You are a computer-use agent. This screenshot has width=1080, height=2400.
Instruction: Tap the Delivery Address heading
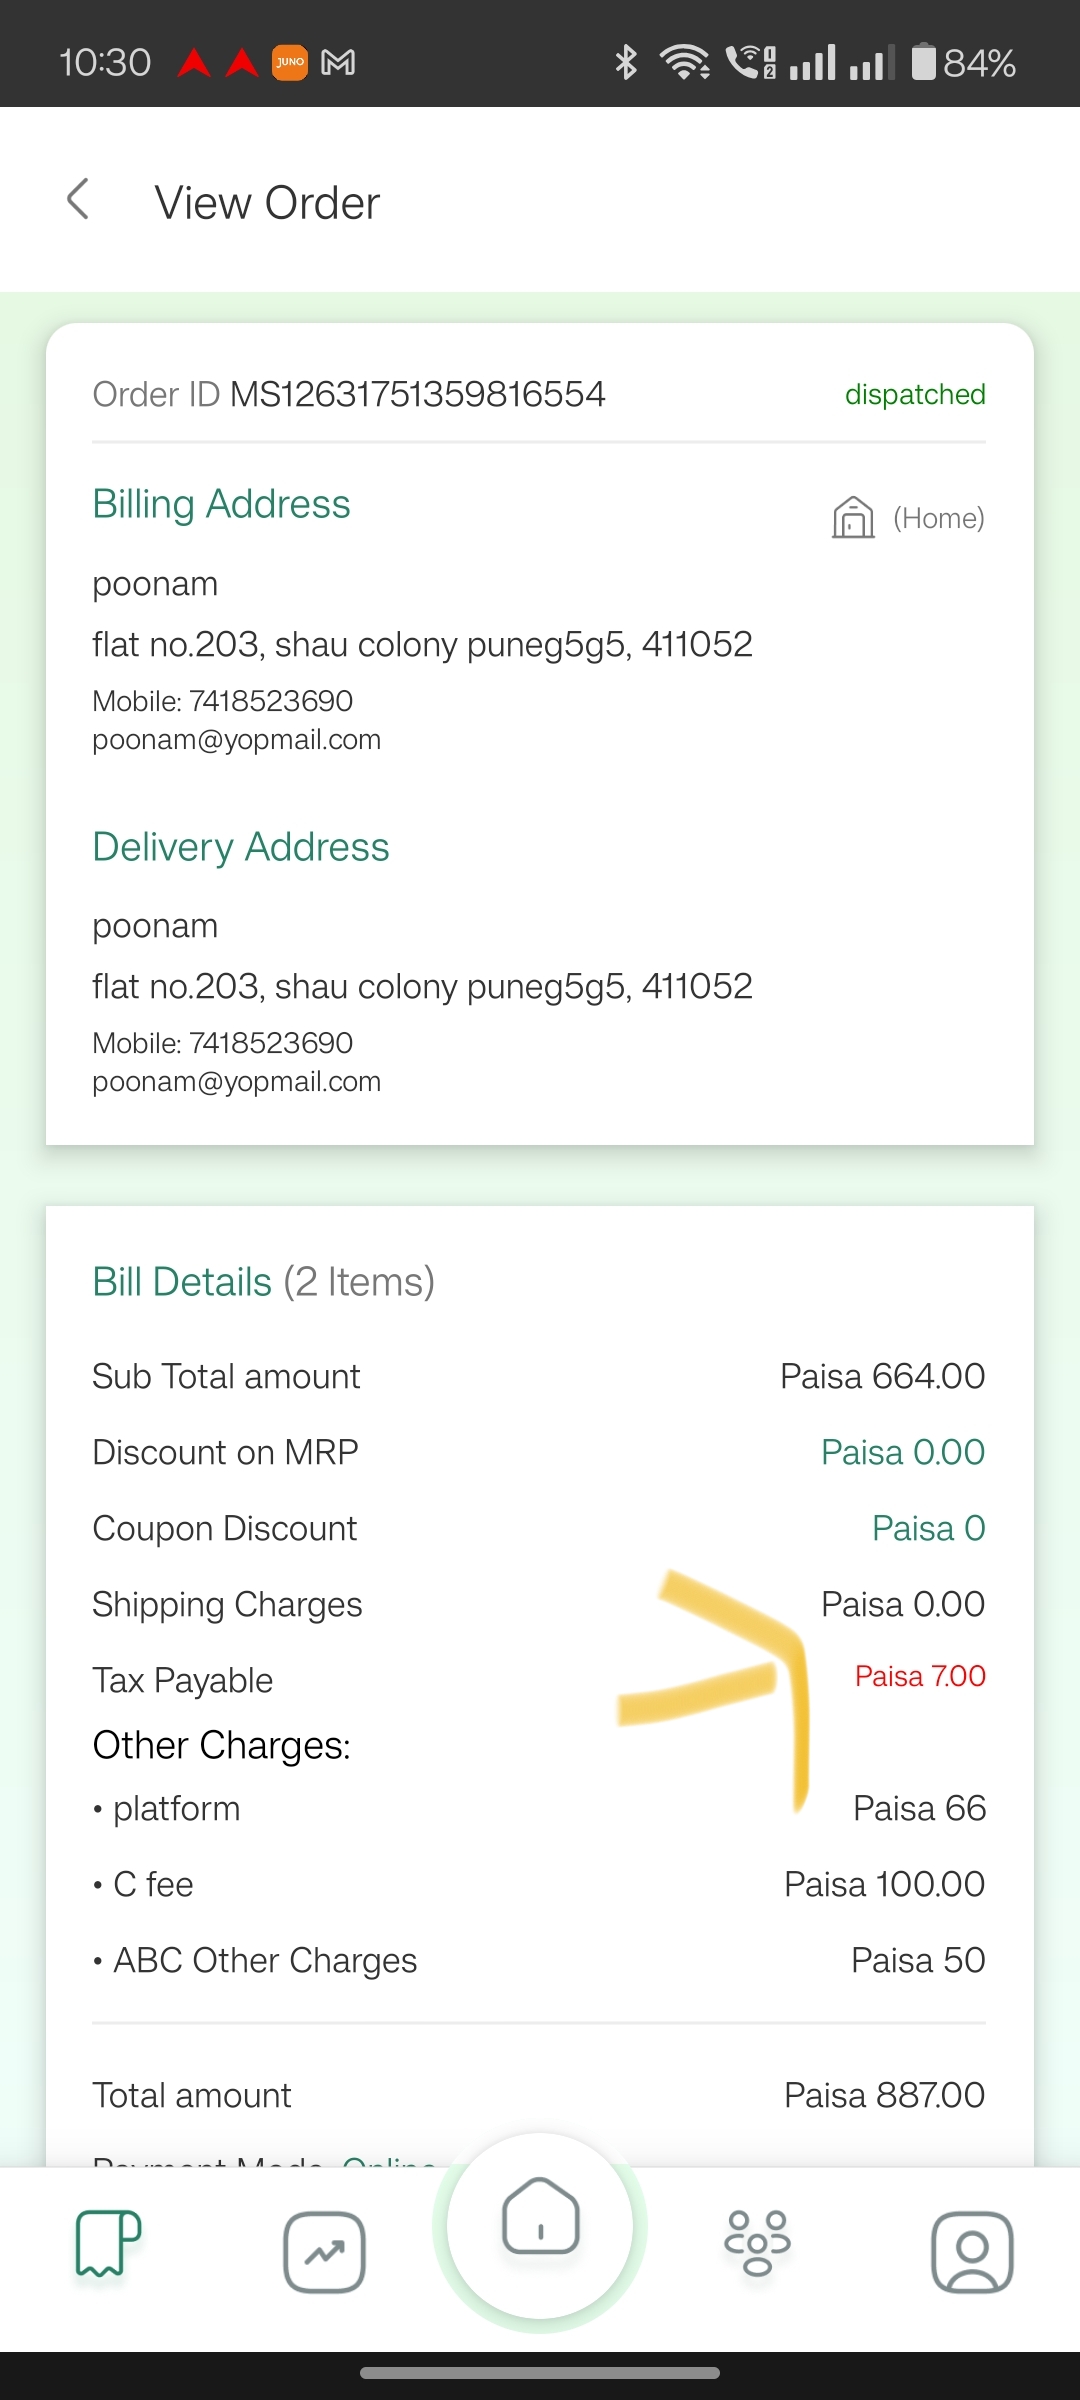pos(240,847)
